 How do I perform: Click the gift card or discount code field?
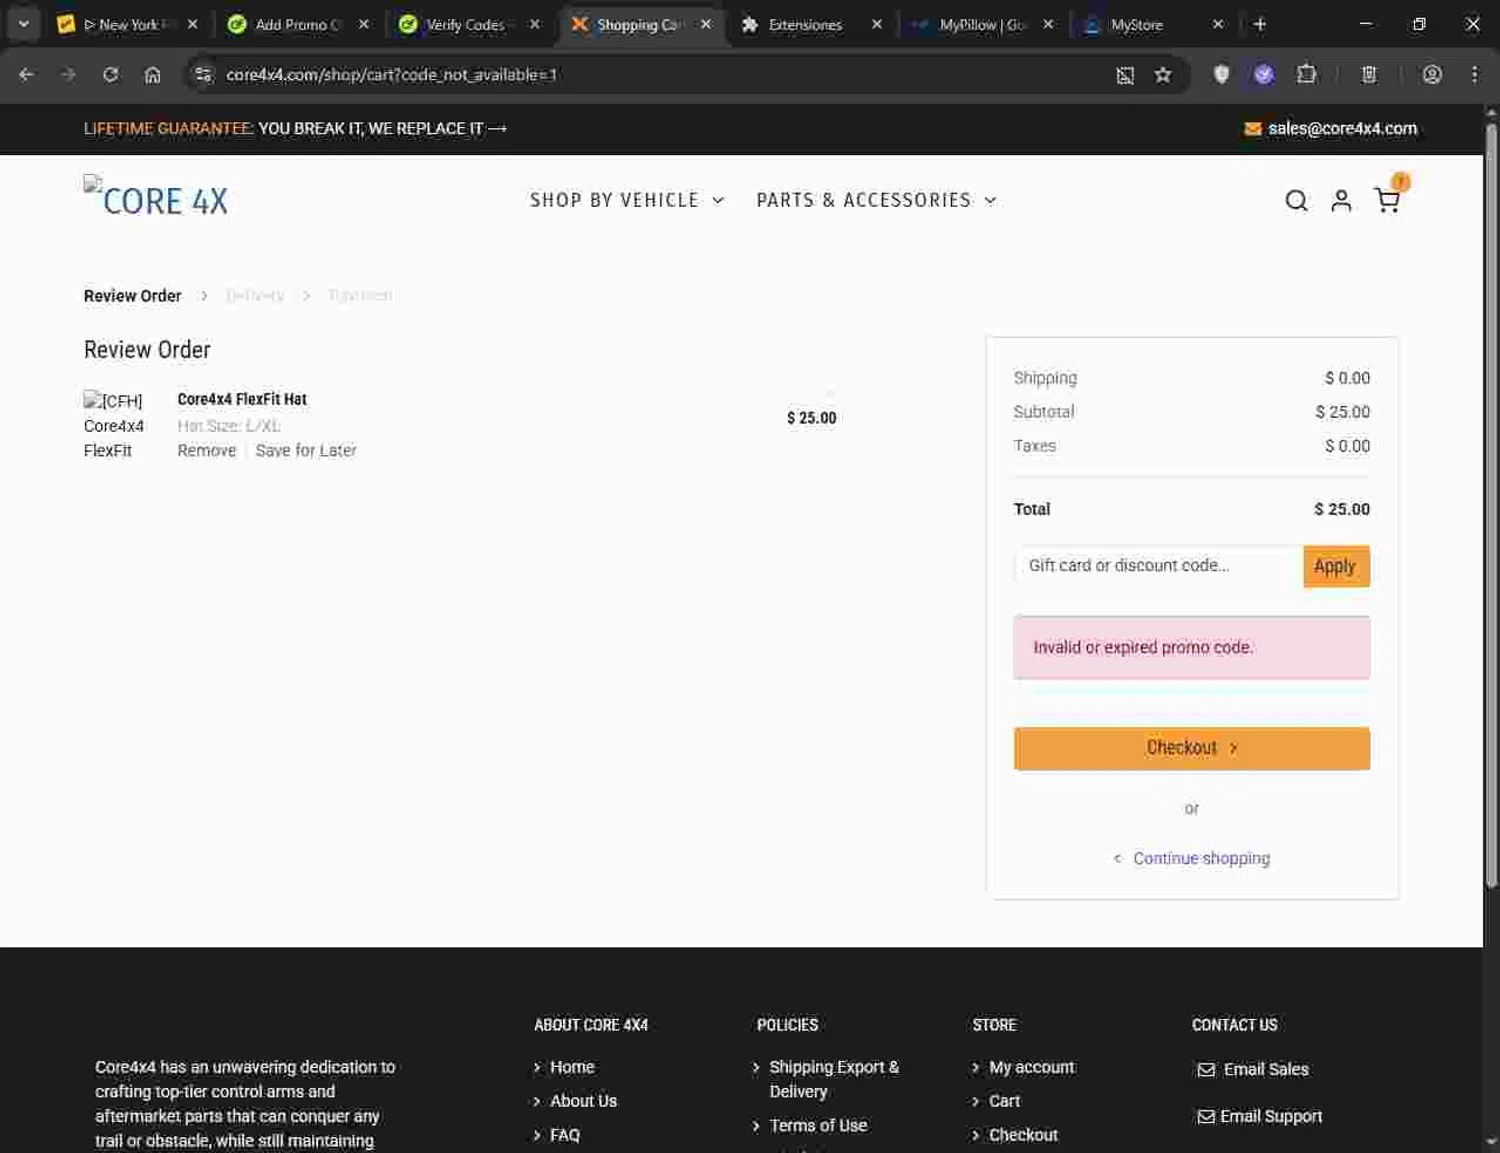coord(1159,566)
